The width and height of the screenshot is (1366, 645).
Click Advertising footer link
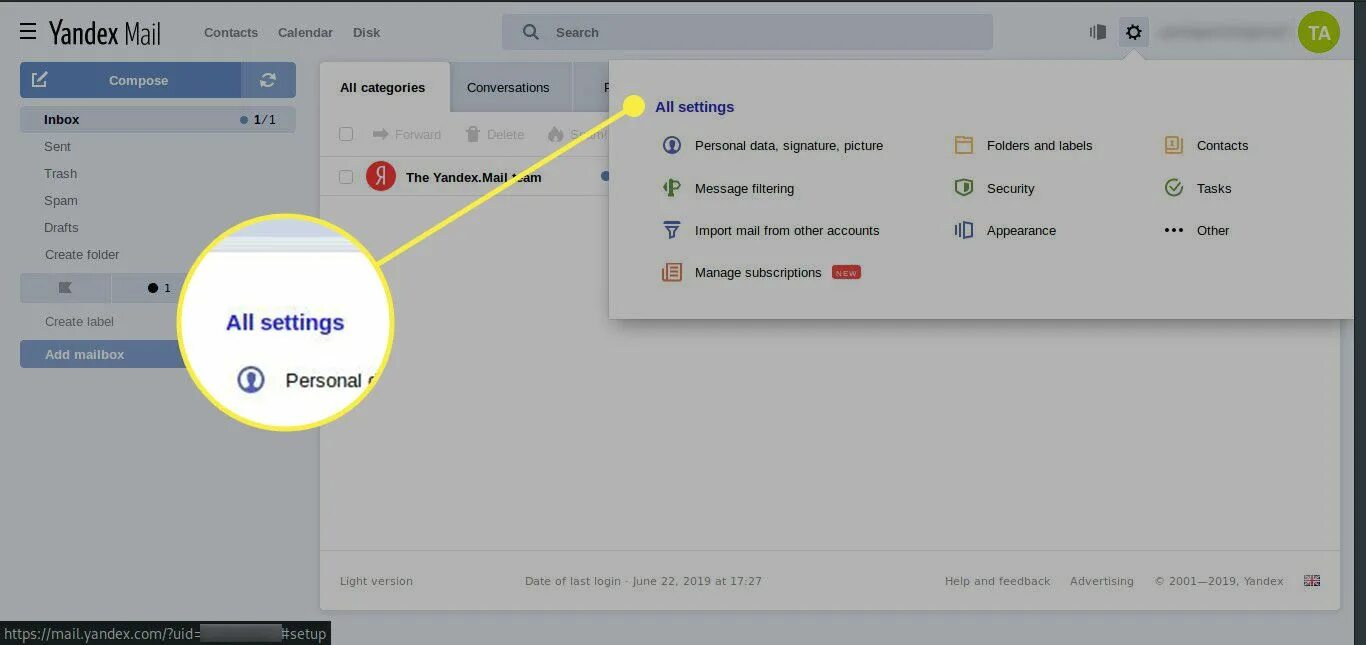click(1102, 581)
